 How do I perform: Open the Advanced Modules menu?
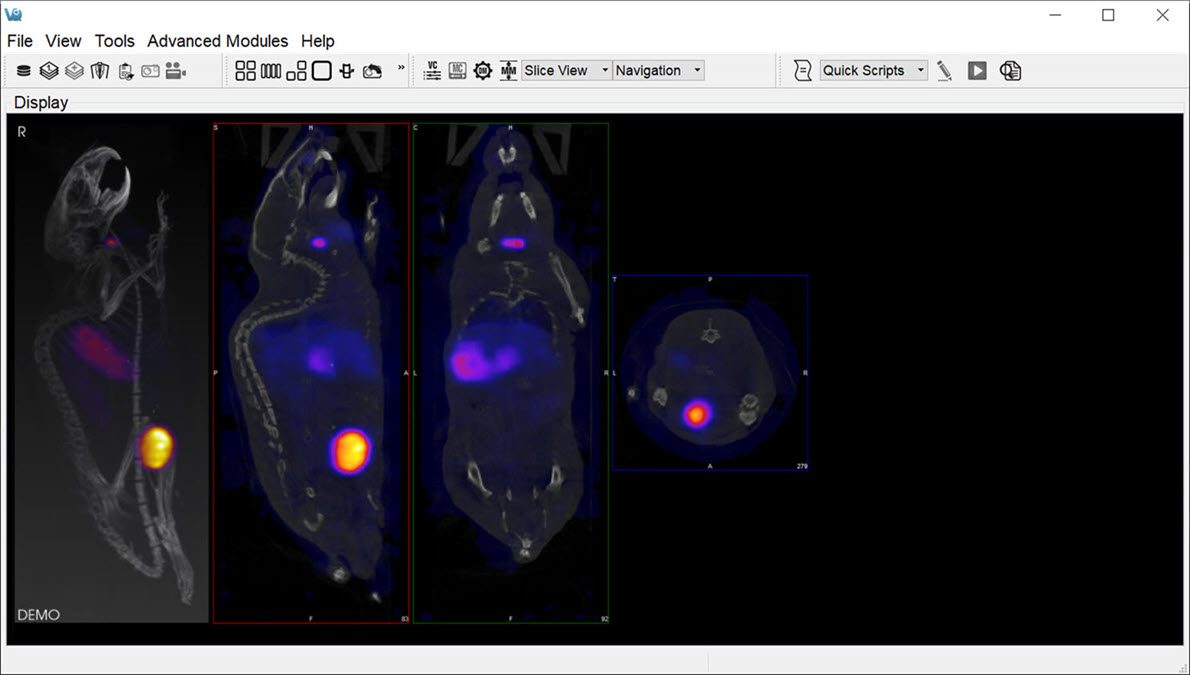coord(217,41)
